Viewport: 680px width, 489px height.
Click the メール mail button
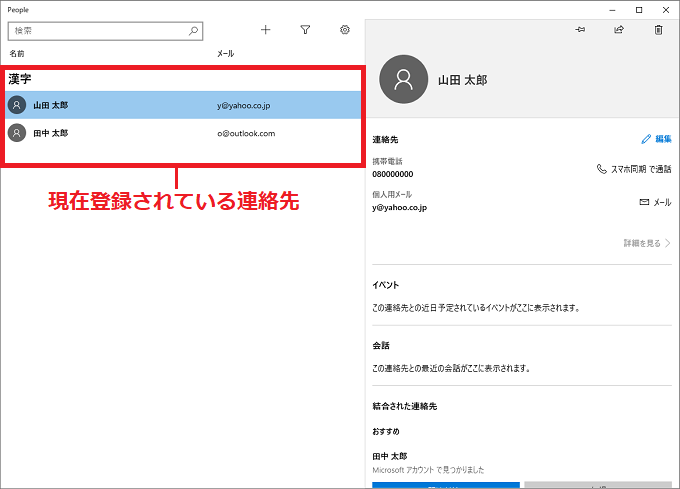click(656, 202)
